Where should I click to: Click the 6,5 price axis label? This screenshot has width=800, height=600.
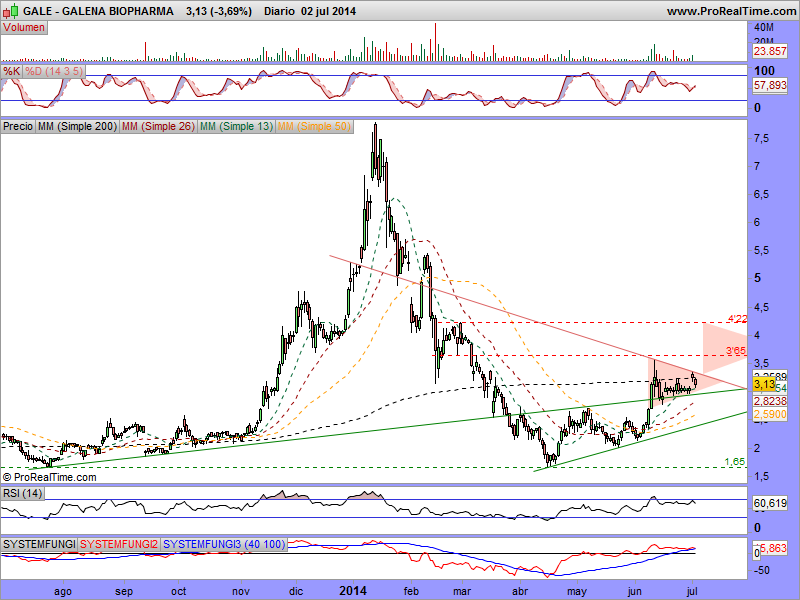tap(761, 194)
